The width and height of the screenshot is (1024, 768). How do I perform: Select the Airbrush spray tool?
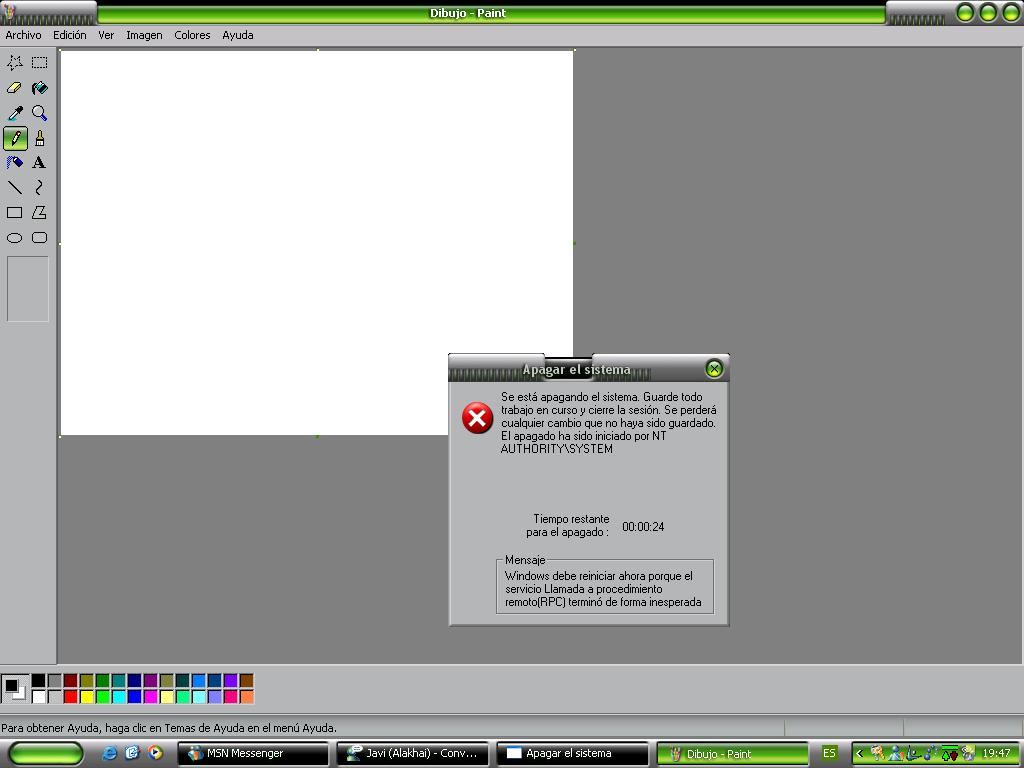15,163
